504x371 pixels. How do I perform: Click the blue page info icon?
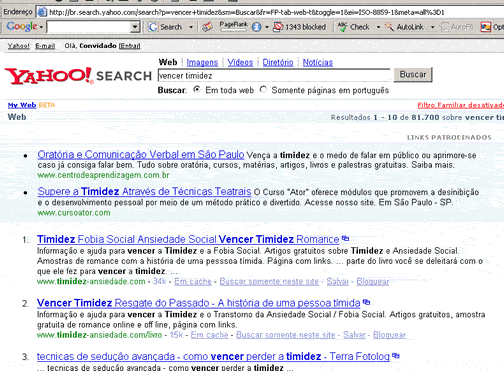point(256,27)
